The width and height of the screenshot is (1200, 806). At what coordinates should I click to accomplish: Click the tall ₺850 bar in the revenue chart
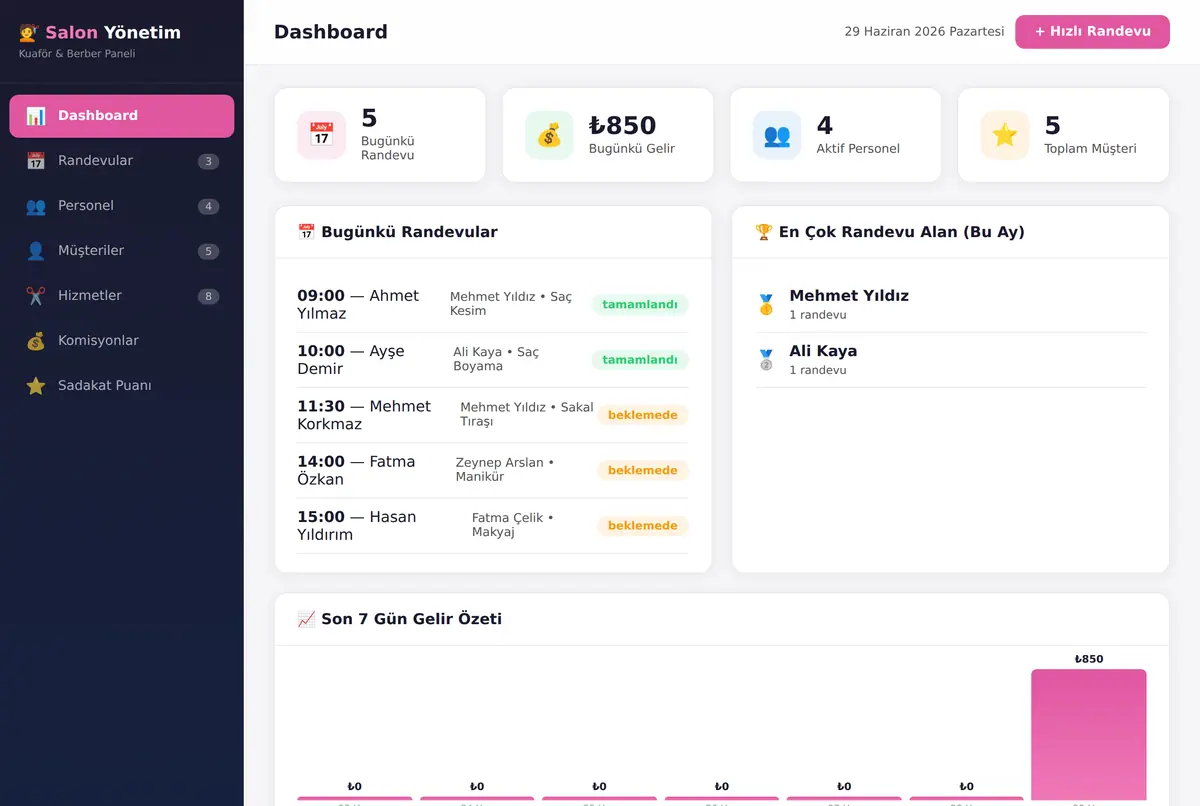tap(1089, 737)
